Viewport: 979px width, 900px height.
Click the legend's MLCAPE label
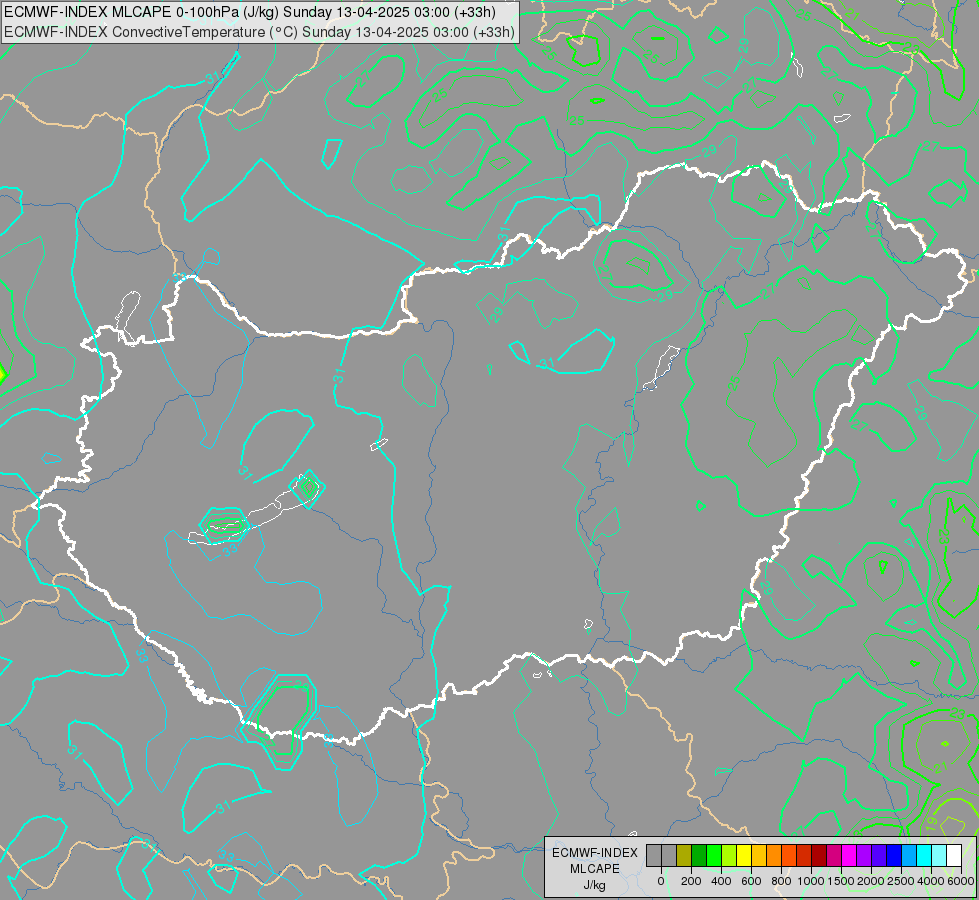click(x=595, y=869)
